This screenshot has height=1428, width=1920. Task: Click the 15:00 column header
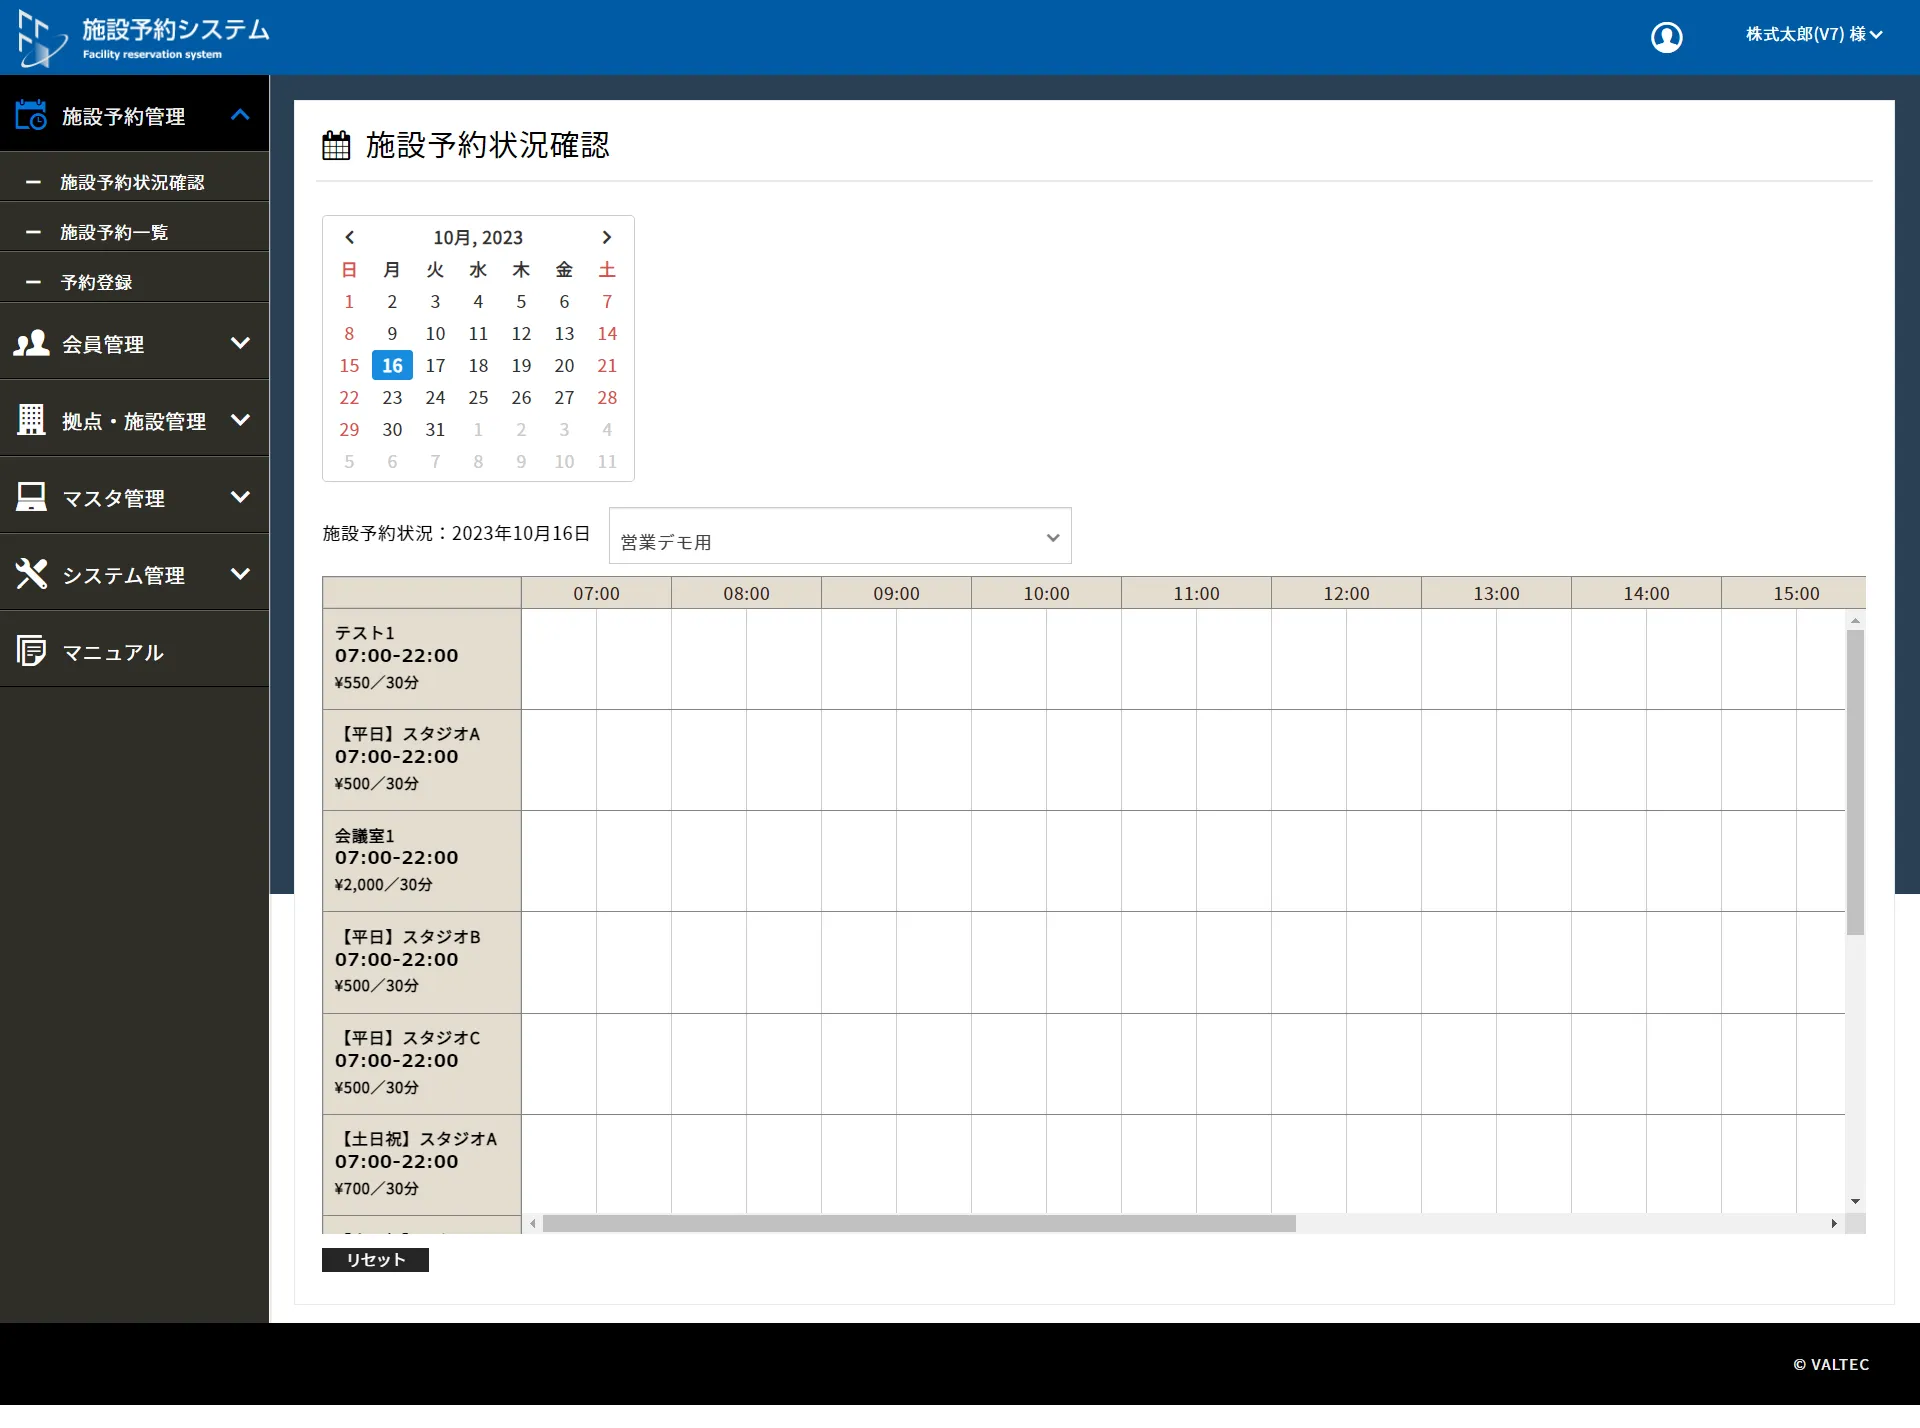click(x=1794, y=593)
